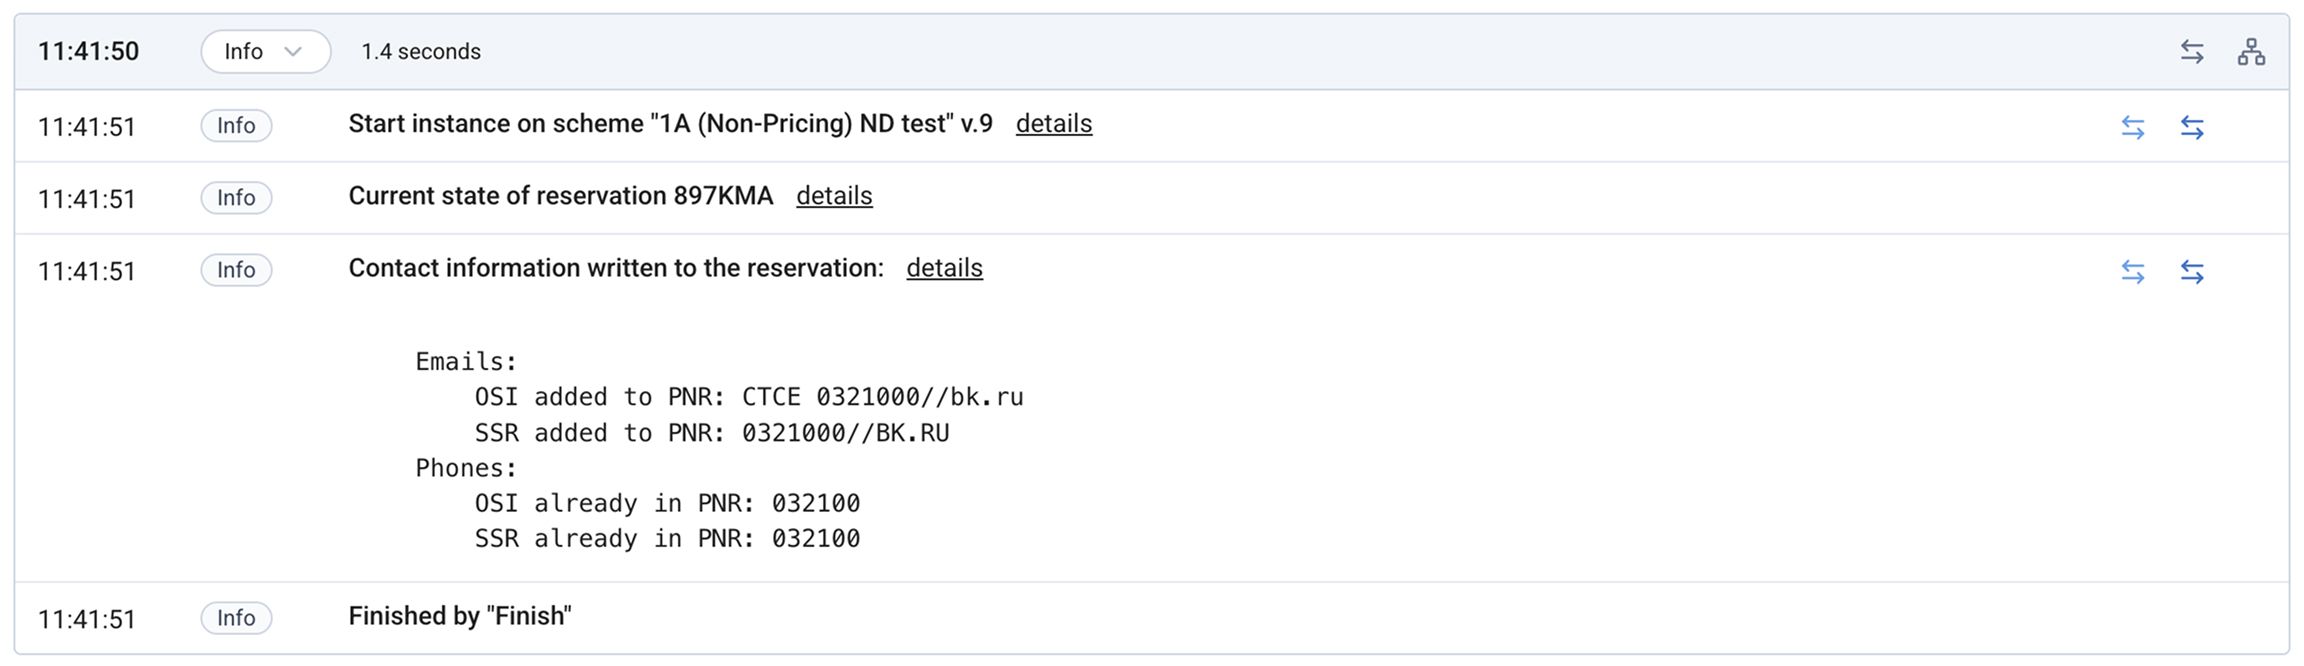Click the dark blue arrows icon on the Start instance row
This screenshot has height=666, width=2304.
coord(2192,127)
